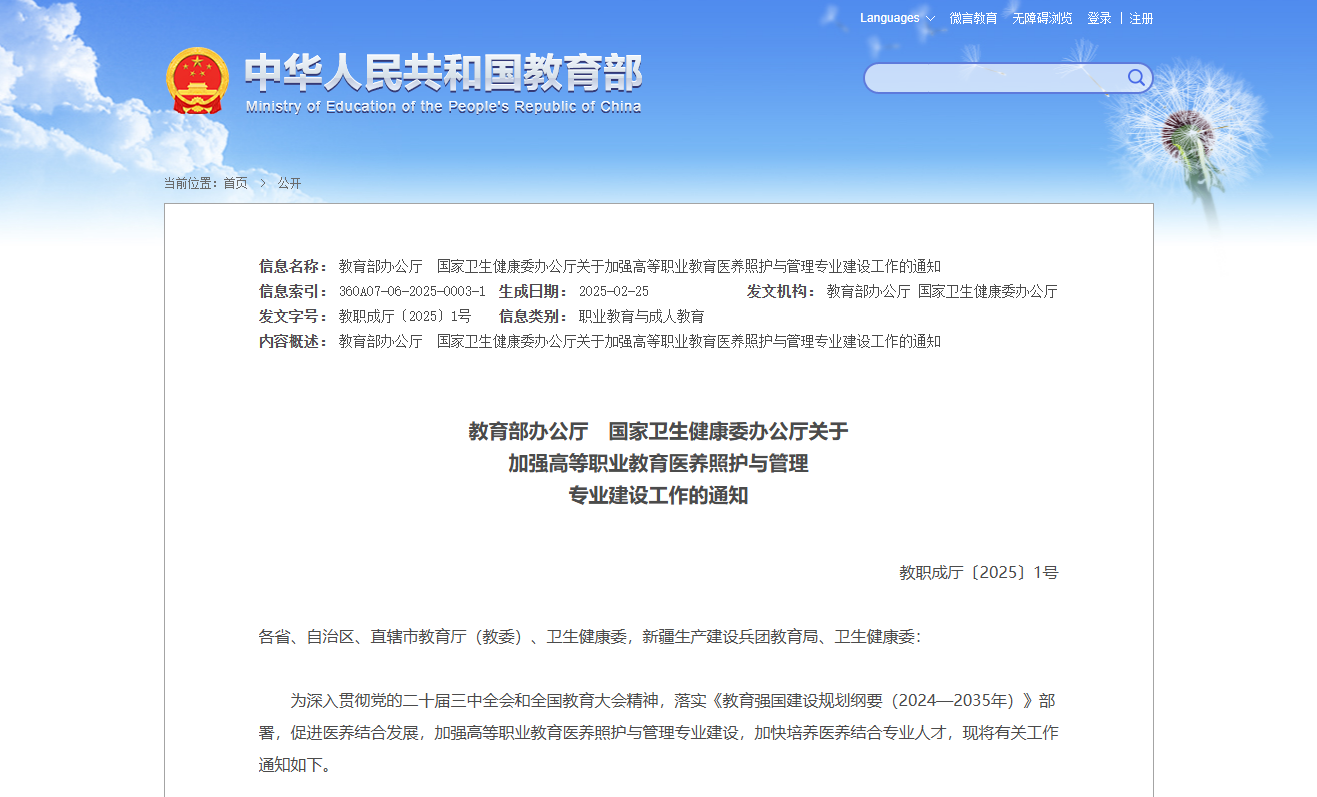Click the Ministry of Education English subtitle
The image size is (1317, 797).
tap(443, 107)
